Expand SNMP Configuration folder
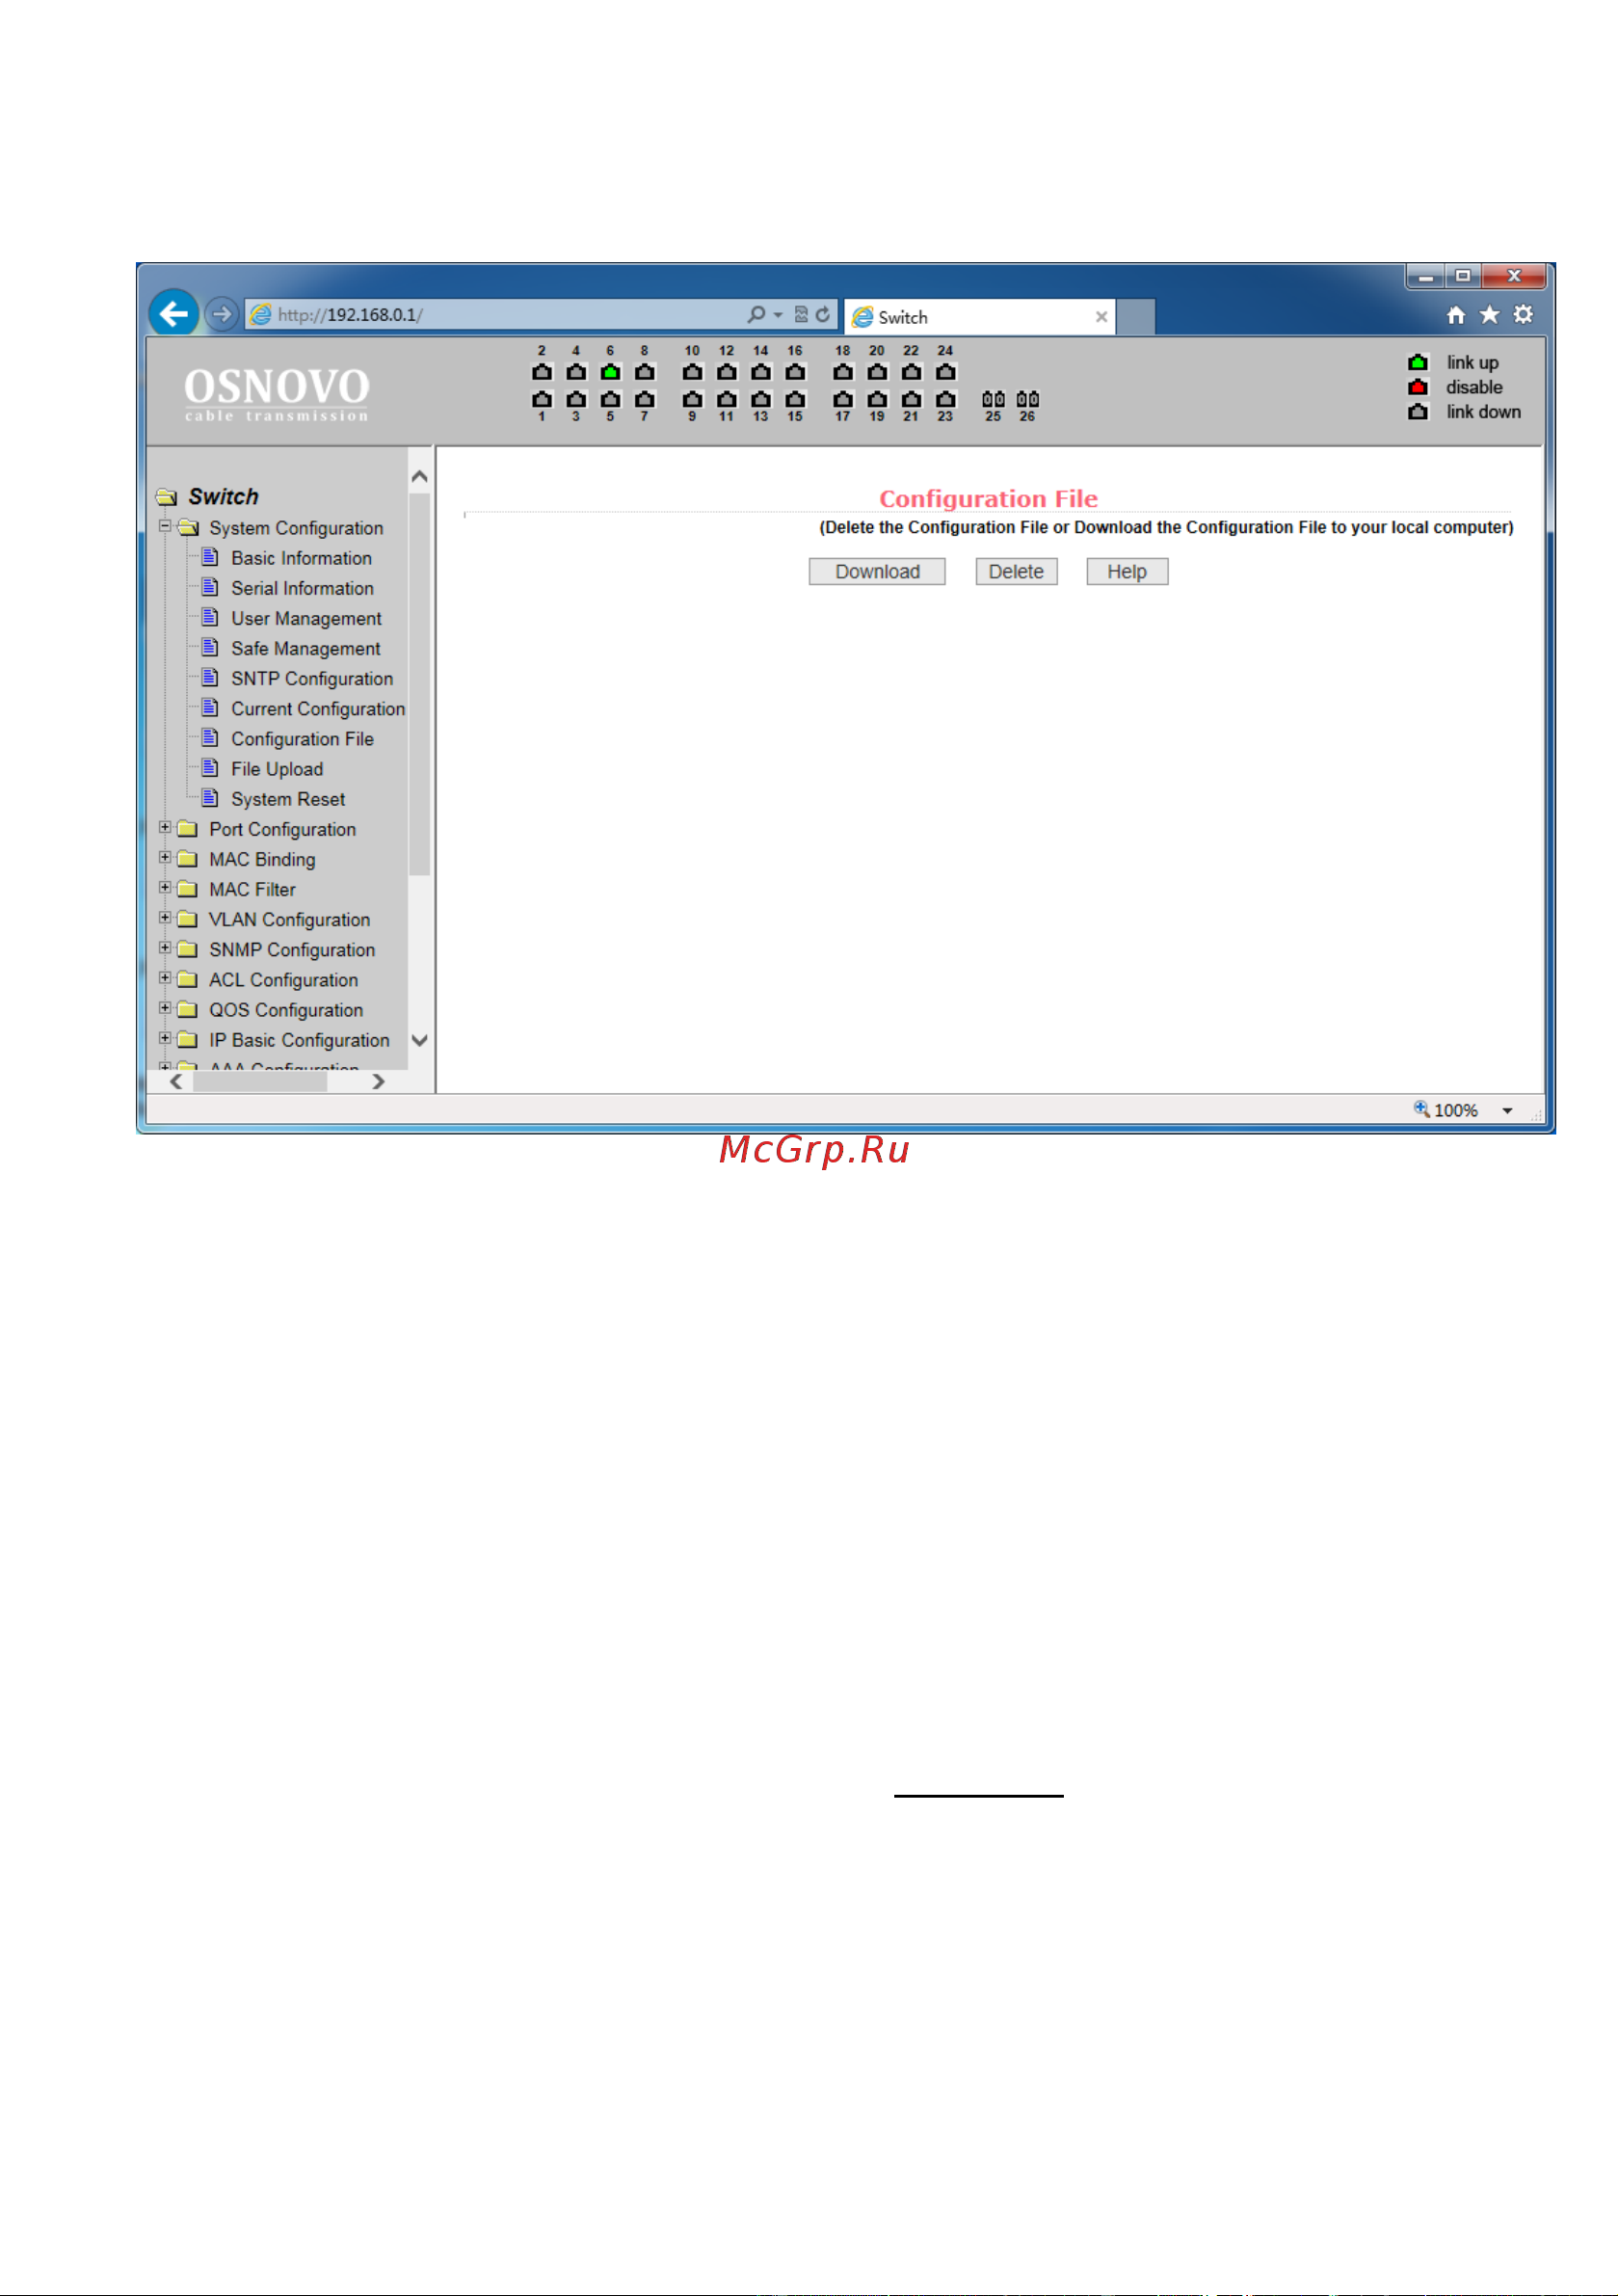Screen dimensions: 1618x2296 [165, 947]
